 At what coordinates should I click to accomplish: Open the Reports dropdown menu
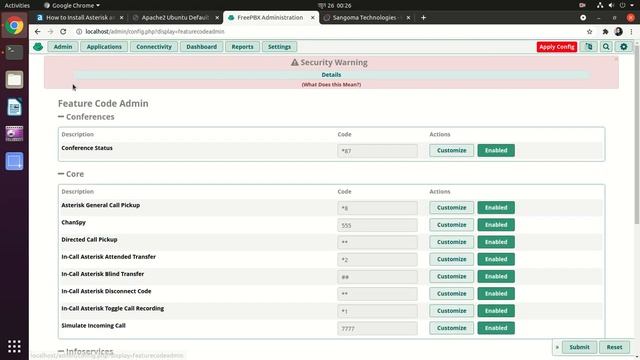pyautogui.click(x=242, y=47)
